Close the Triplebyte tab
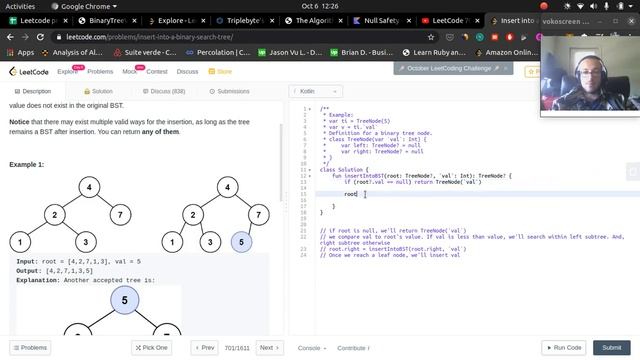 [x=272, y=20]
